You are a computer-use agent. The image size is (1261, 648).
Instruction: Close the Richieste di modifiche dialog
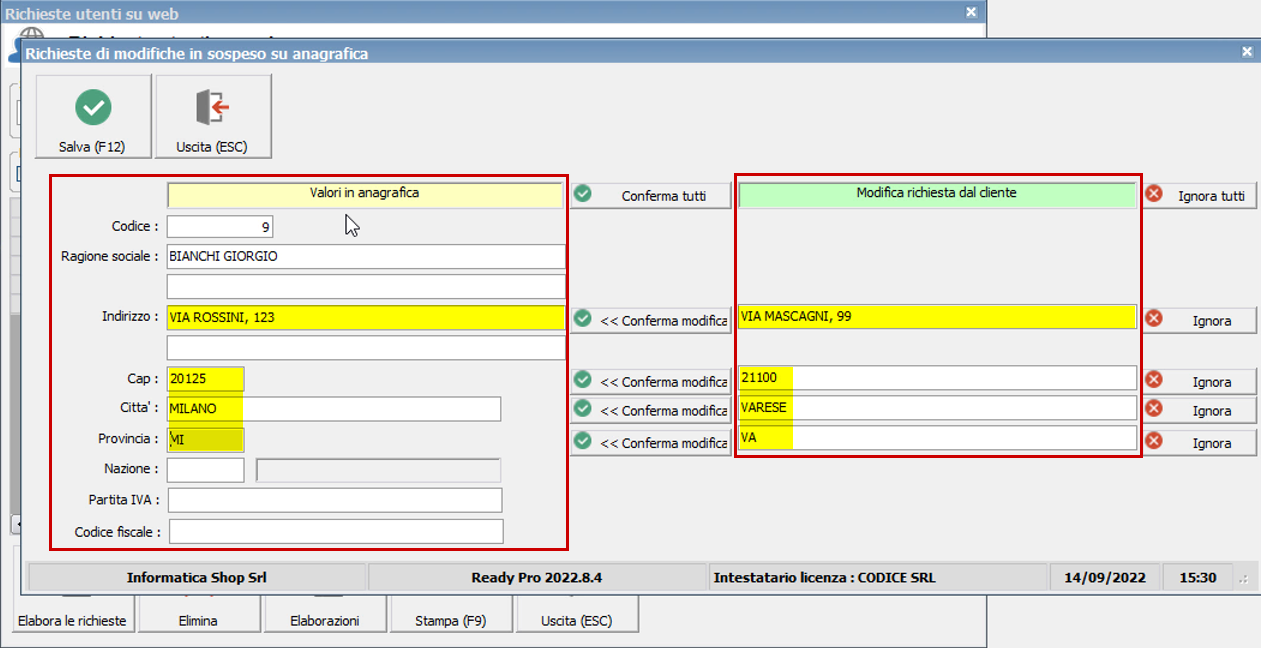[1246, 52]
